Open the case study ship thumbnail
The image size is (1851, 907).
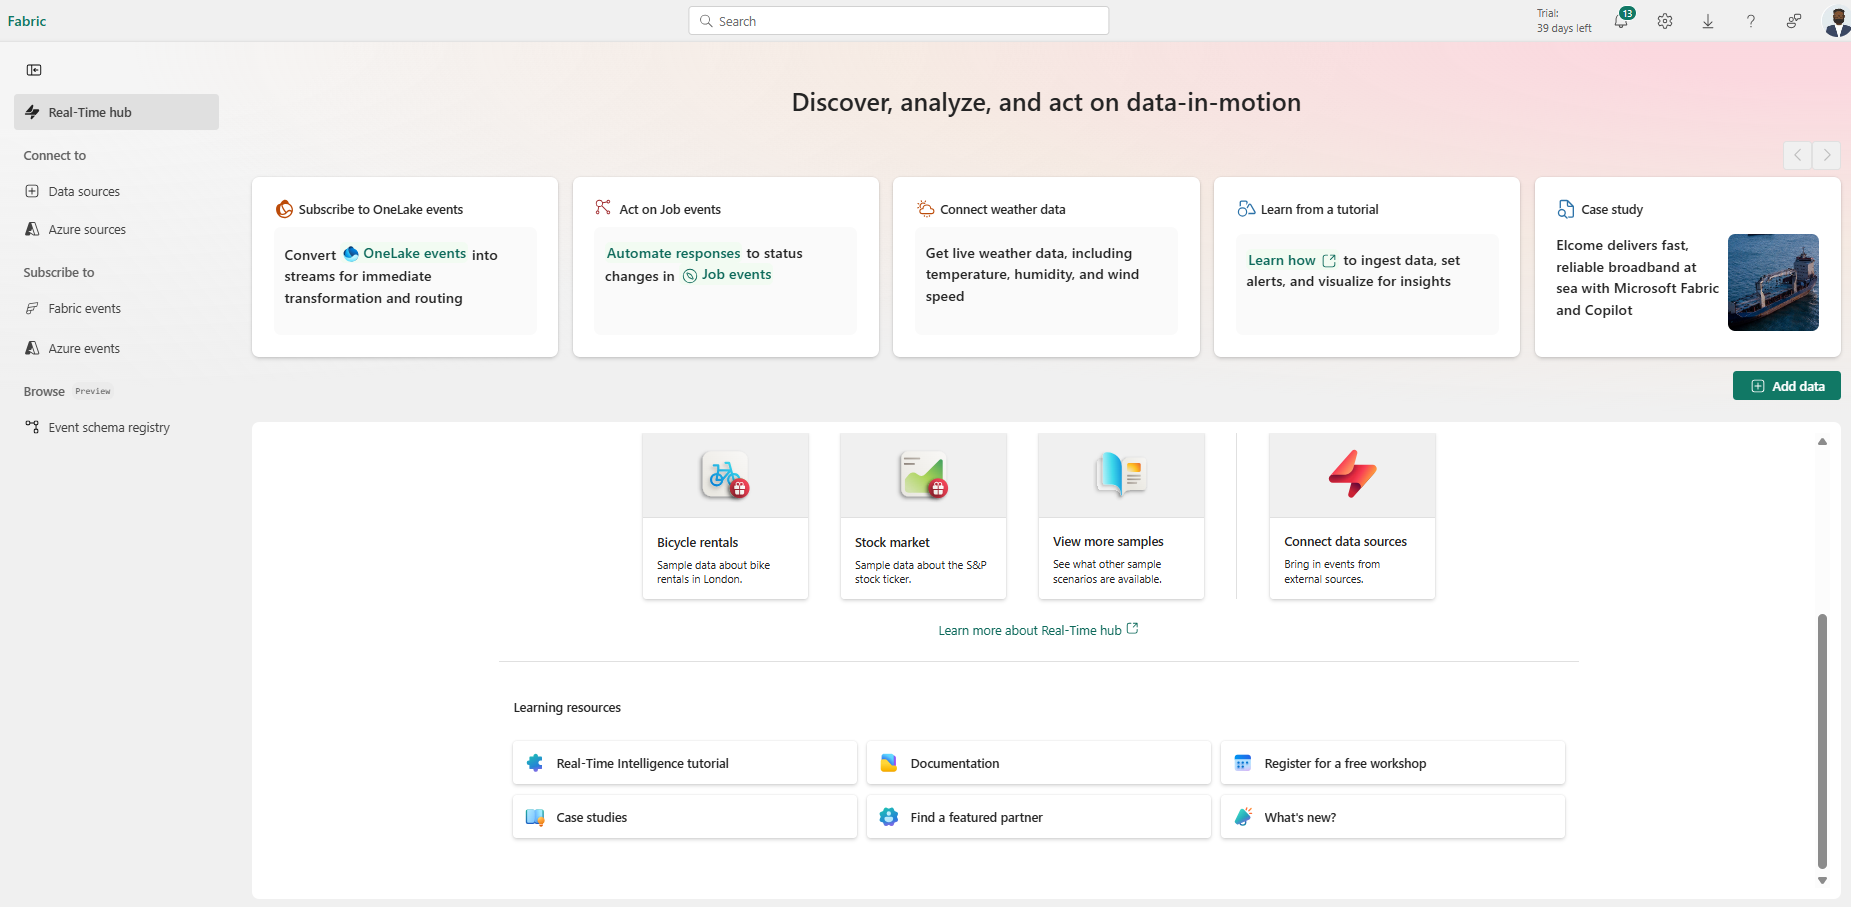(x=1772, y=282)
